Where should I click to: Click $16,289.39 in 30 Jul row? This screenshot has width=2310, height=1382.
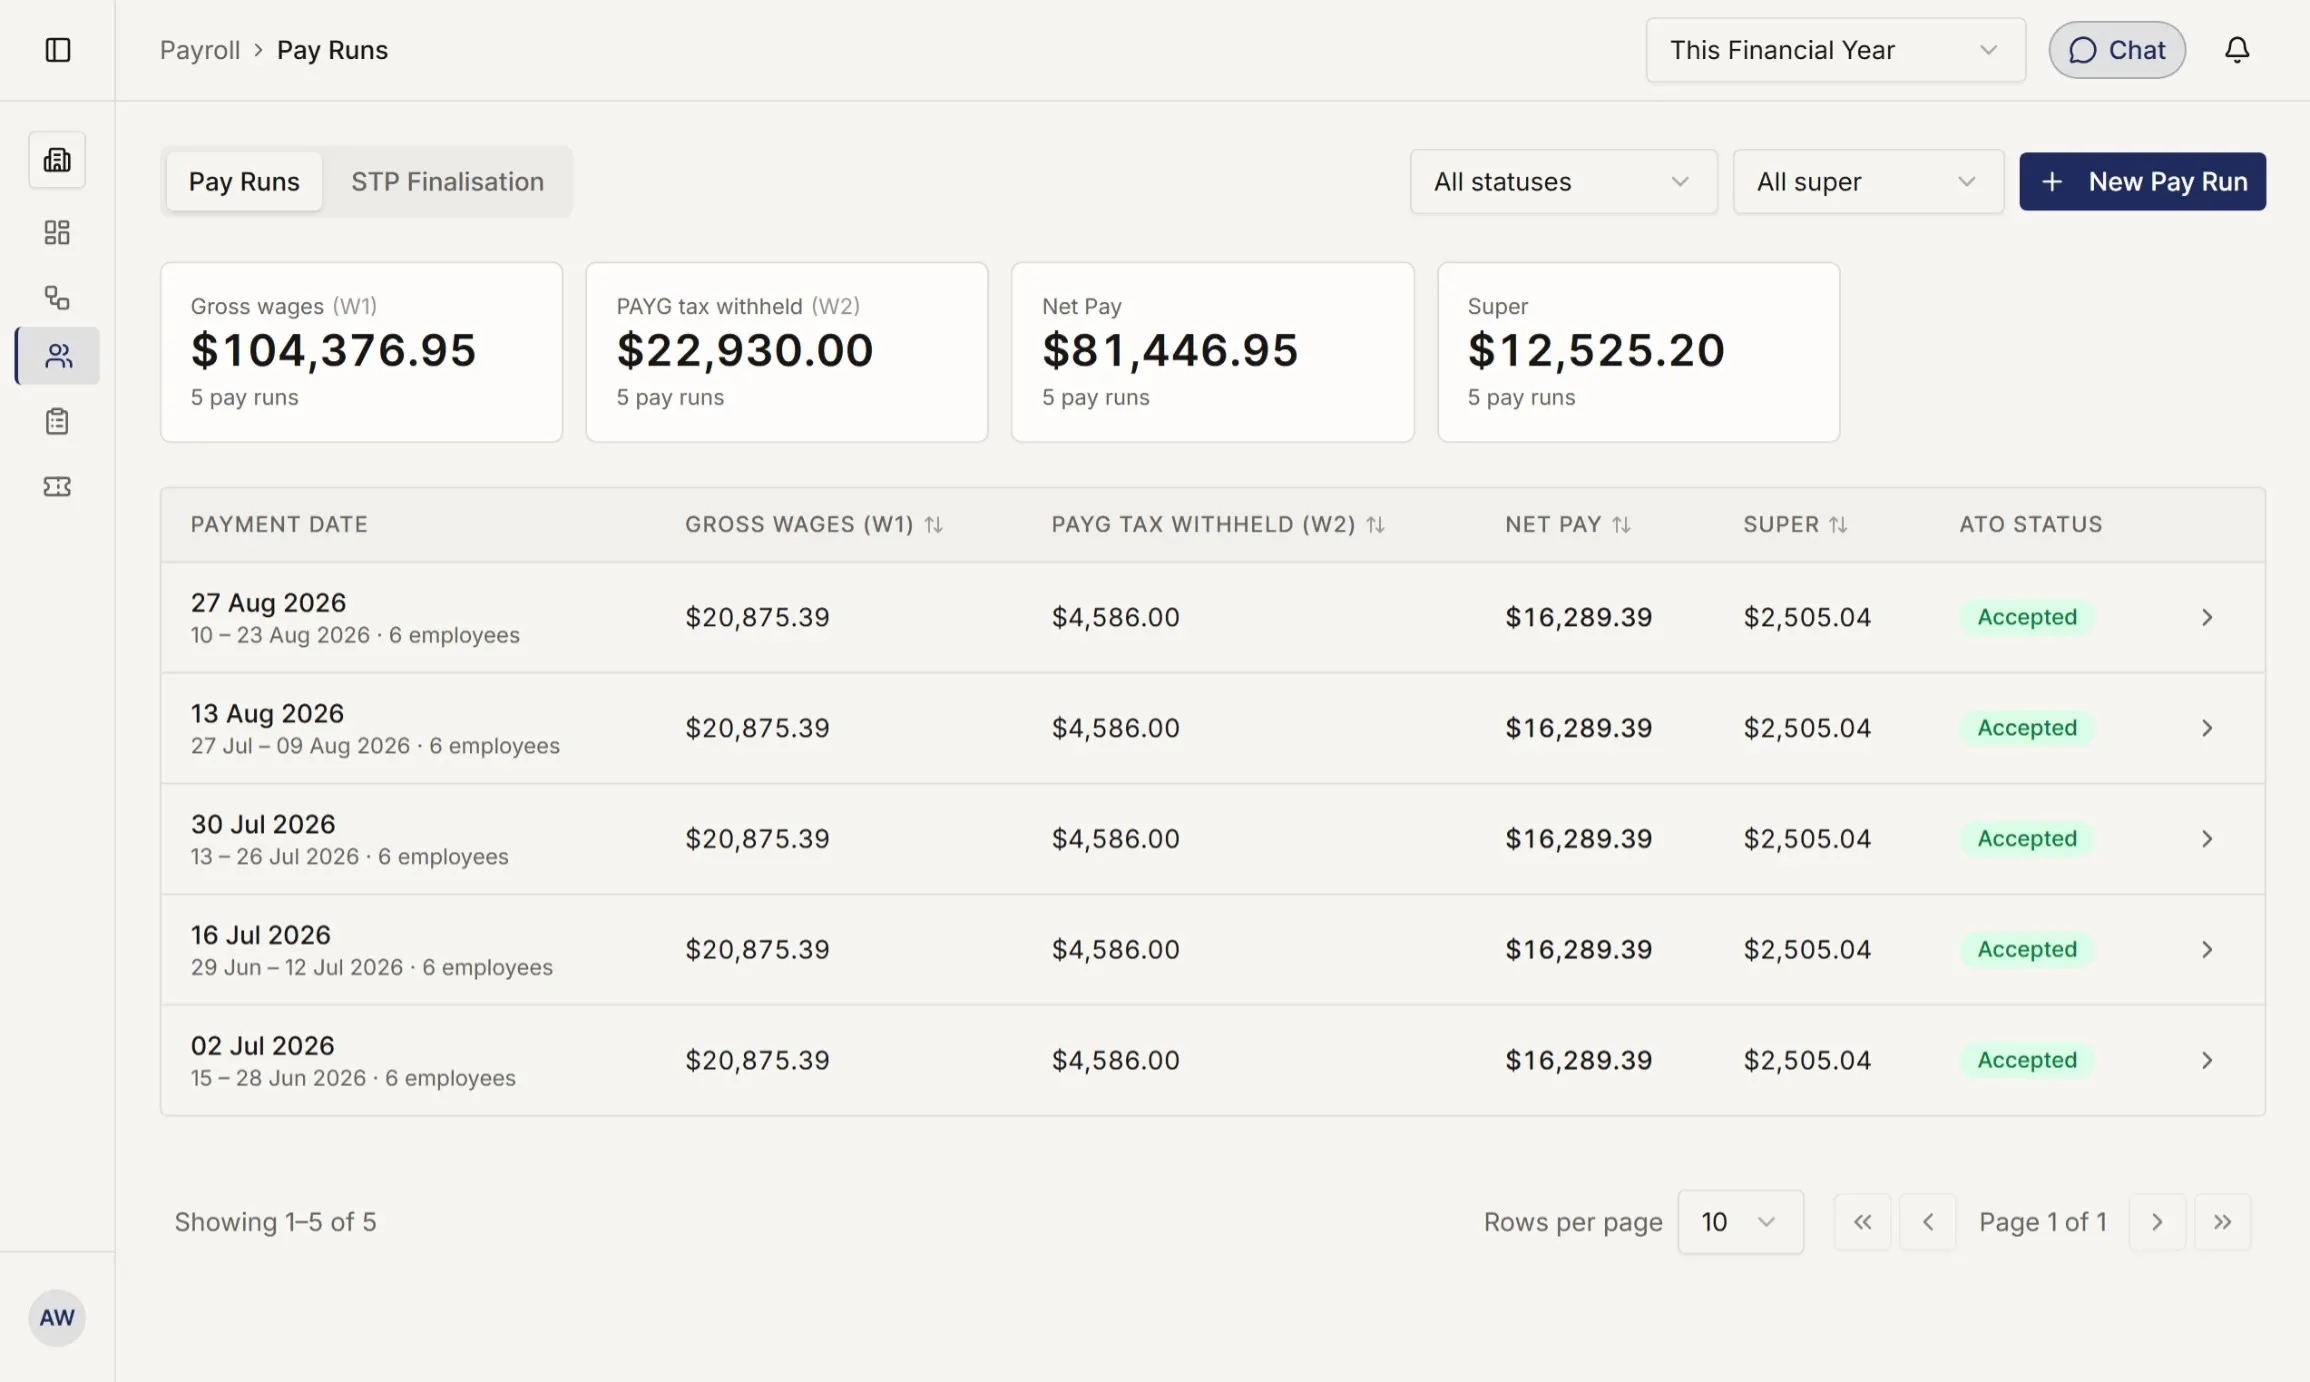click(x=1578, y=839)
